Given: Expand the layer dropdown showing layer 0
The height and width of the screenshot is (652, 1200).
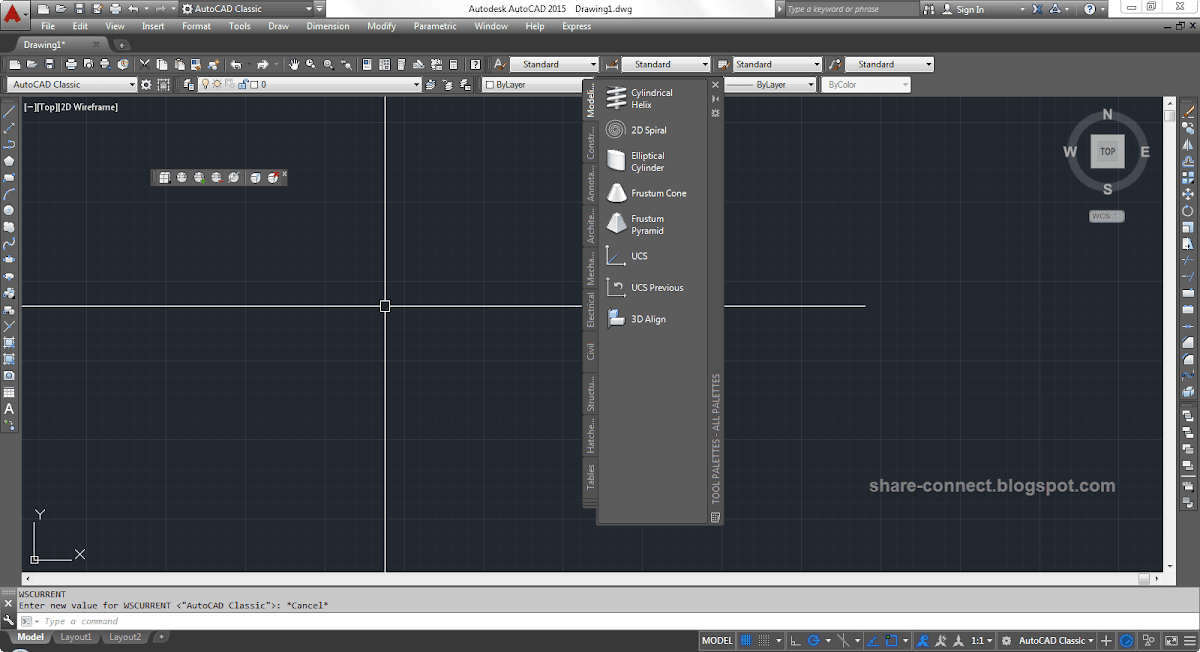Looking at the screenshot, I should pos(415,85).
